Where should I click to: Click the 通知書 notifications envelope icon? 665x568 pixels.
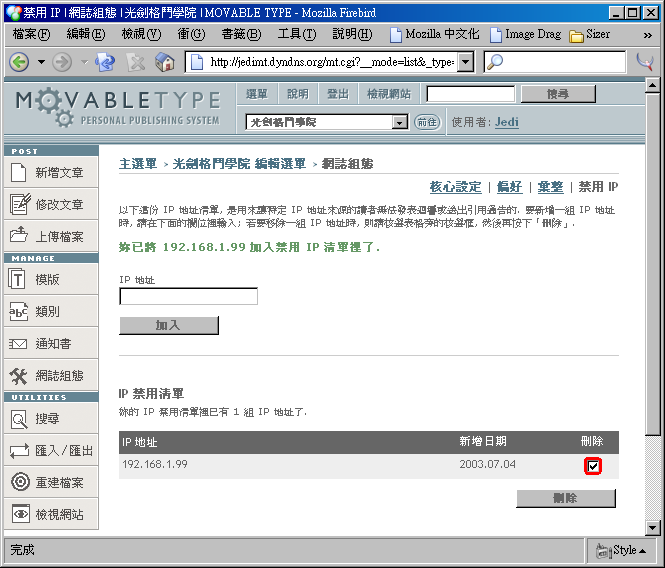point(18,344)
